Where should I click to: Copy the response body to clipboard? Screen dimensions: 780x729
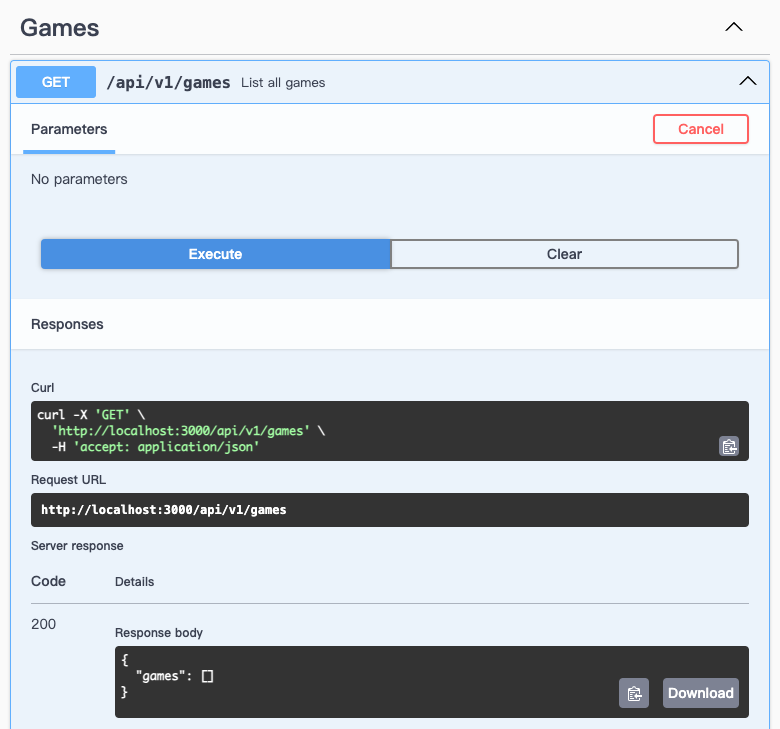tap(634, 693)
